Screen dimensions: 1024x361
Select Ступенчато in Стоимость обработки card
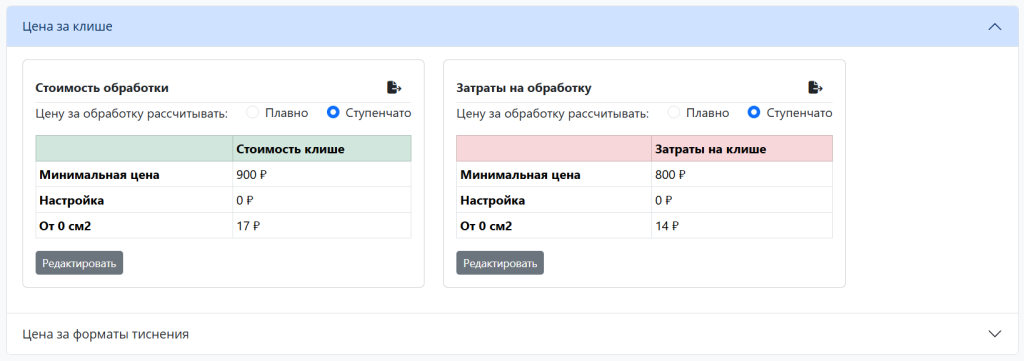333,112
